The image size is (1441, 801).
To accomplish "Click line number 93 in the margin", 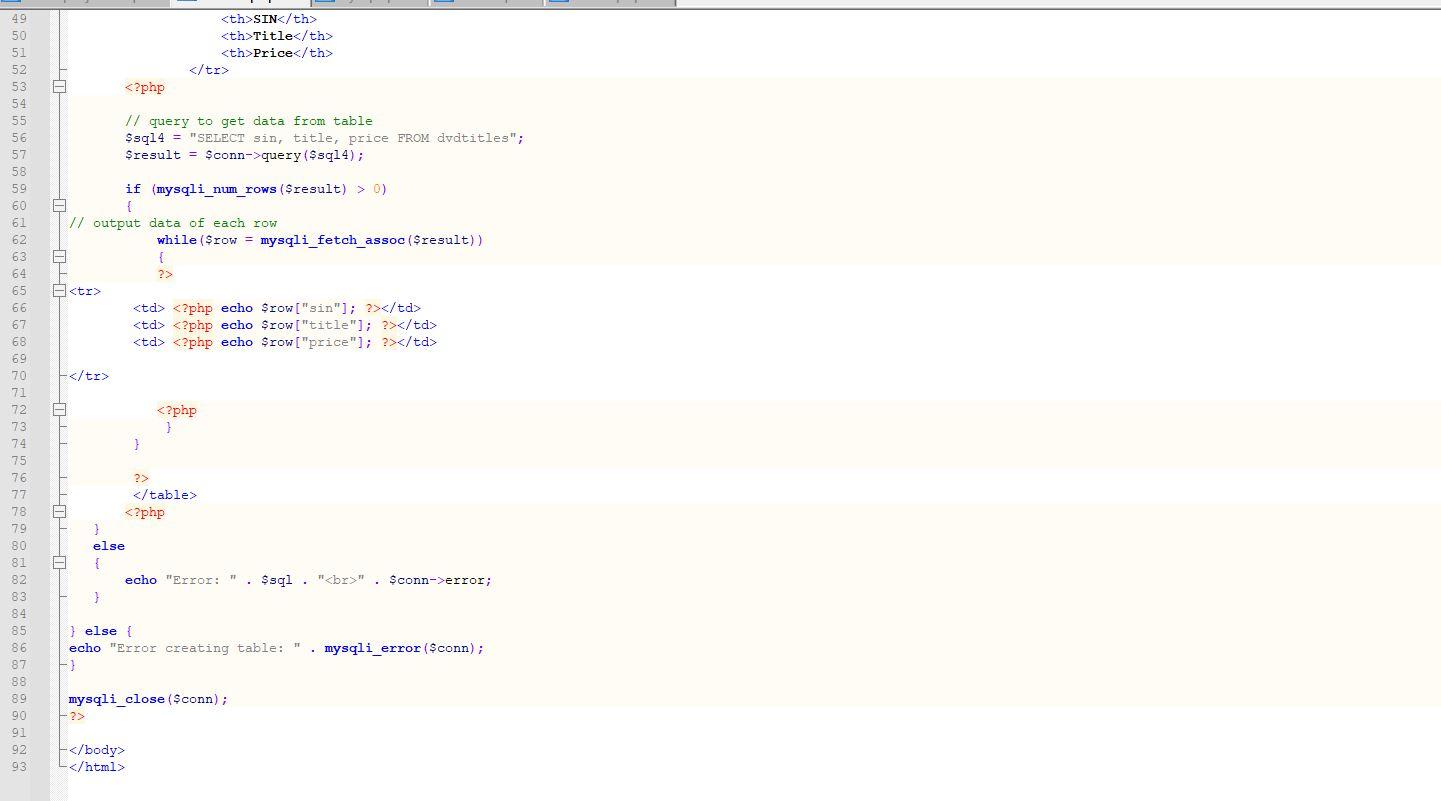I will [x=19, y=767].
